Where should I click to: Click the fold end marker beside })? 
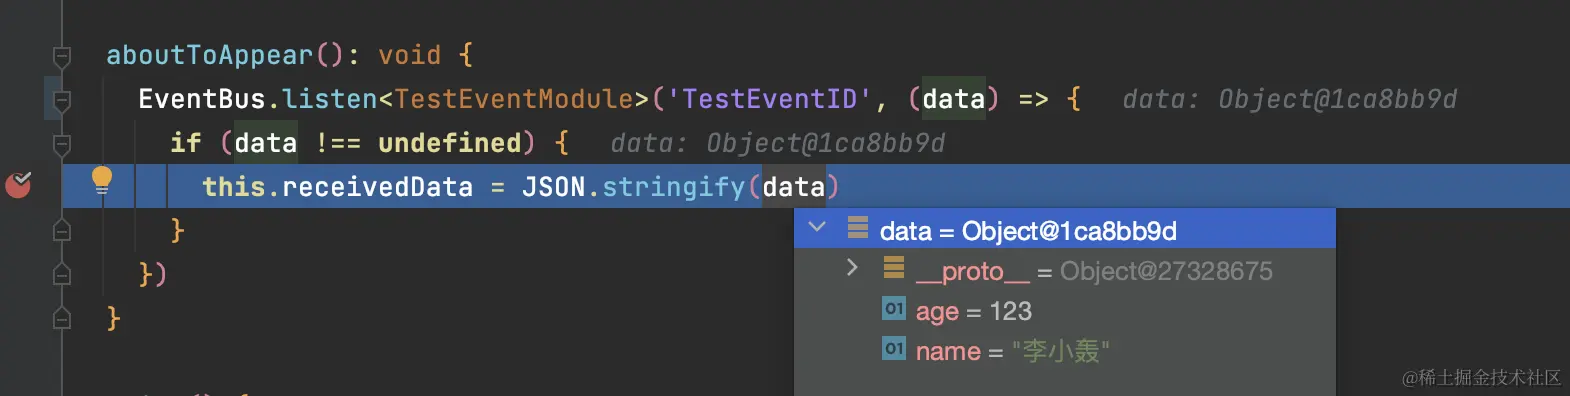click(x=62, y=274)
